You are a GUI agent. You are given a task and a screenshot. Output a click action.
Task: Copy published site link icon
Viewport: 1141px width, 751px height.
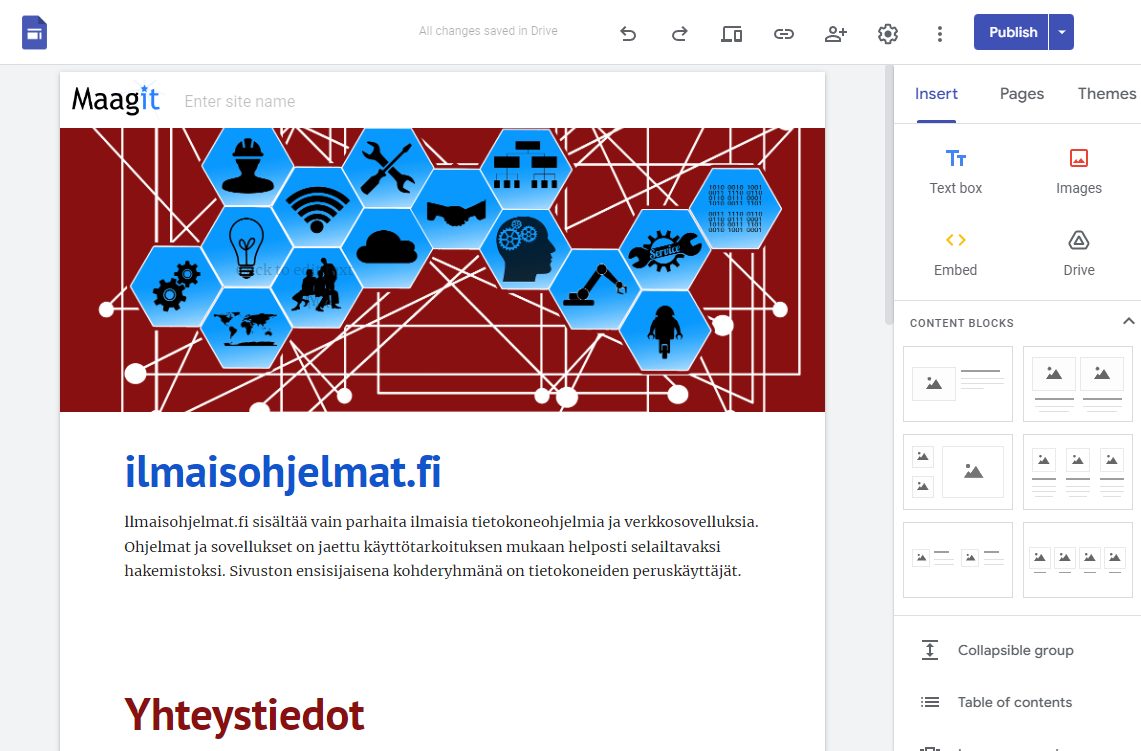[x=784, y=33]
